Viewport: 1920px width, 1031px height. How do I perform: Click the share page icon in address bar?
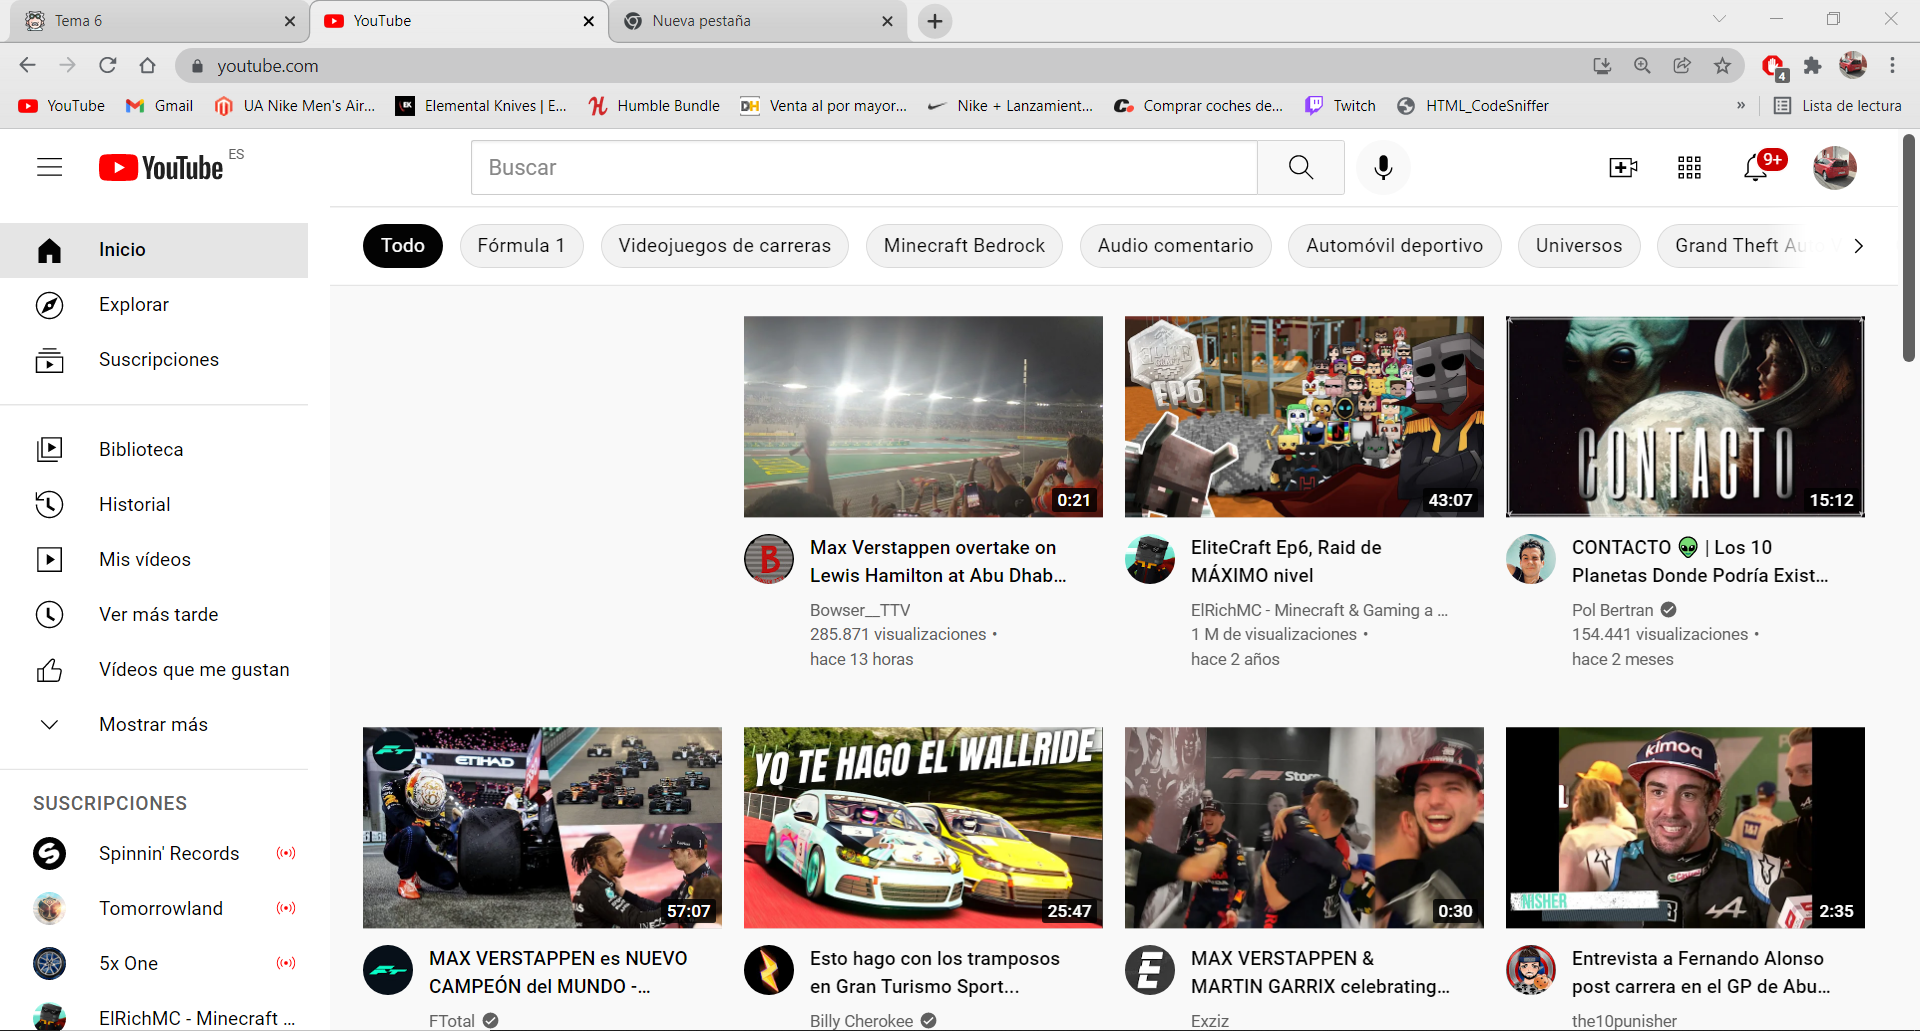[1682, 65]
